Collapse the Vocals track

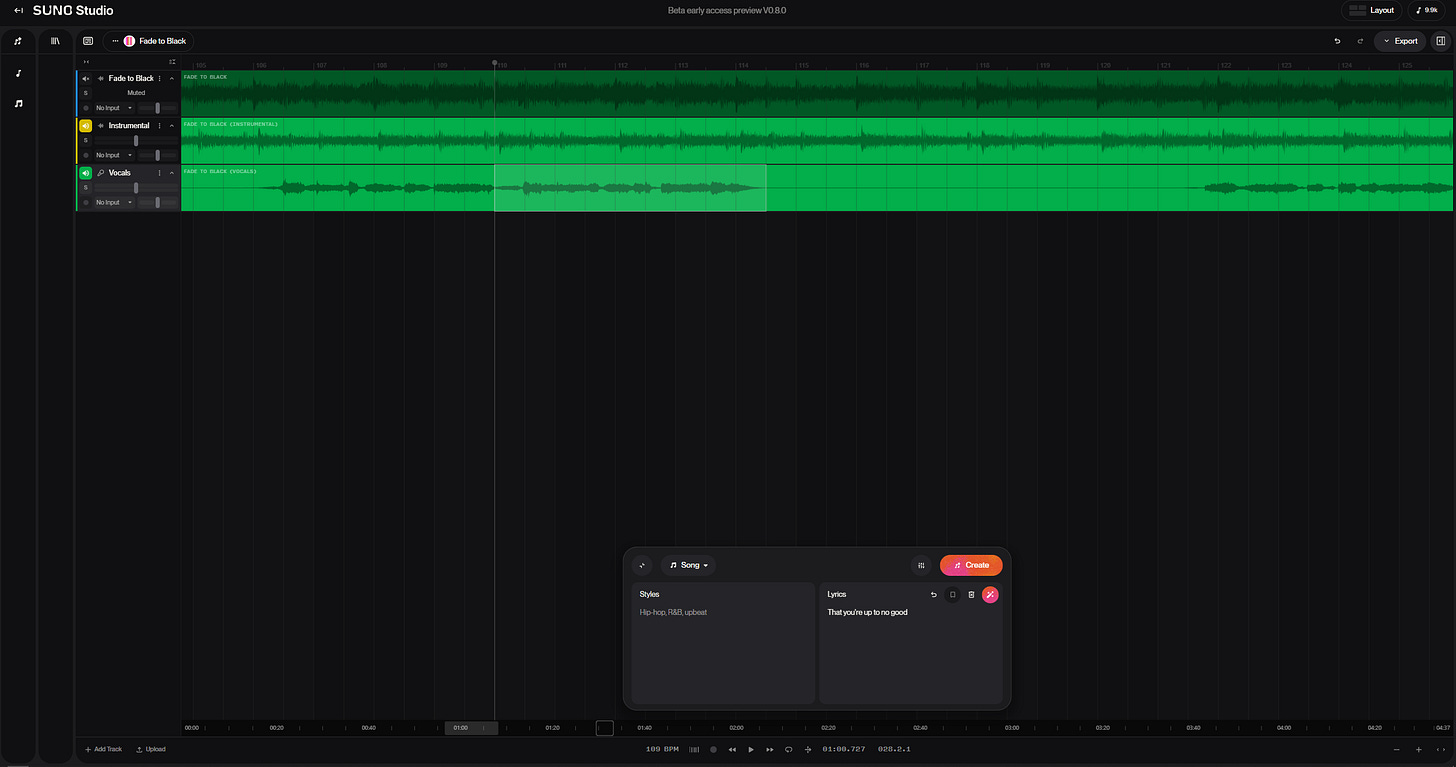click(x=172, y=173)
